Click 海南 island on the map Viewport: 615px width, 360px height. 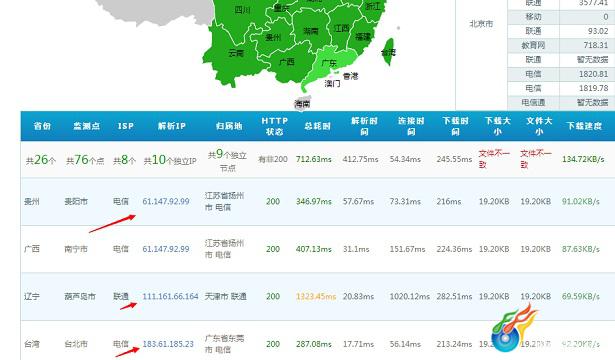tap(302, 103)
